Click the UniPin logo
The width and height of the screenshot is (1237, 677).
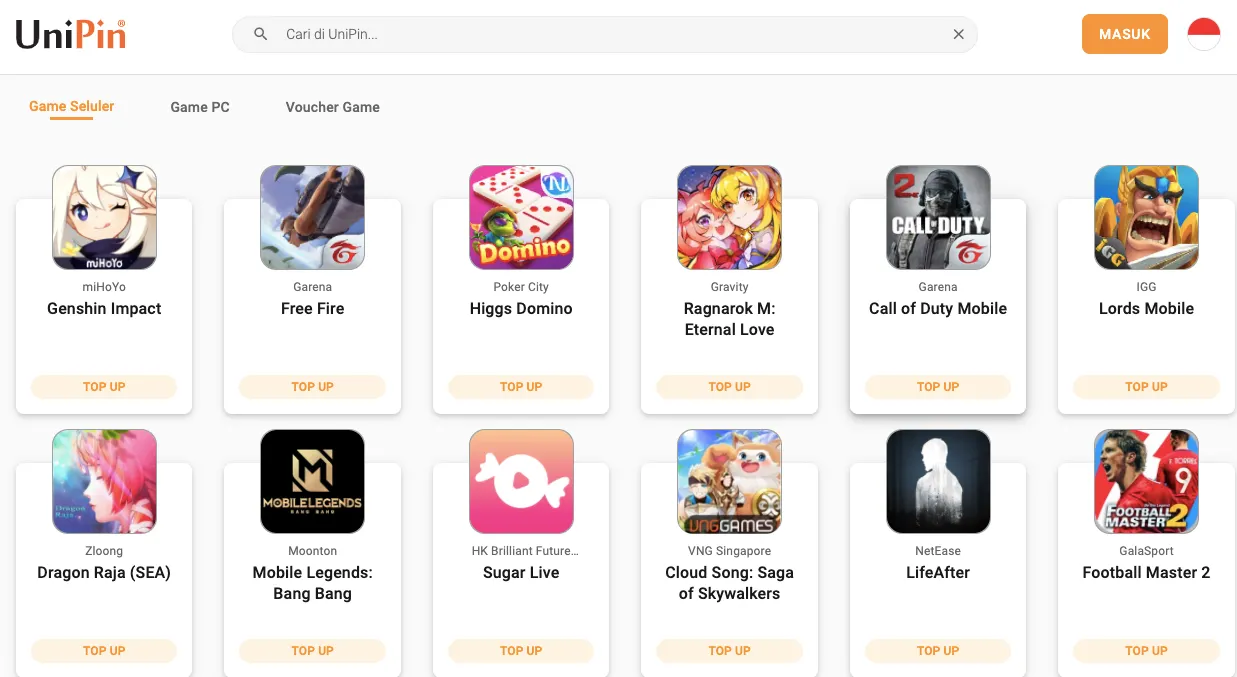[71, 35]
